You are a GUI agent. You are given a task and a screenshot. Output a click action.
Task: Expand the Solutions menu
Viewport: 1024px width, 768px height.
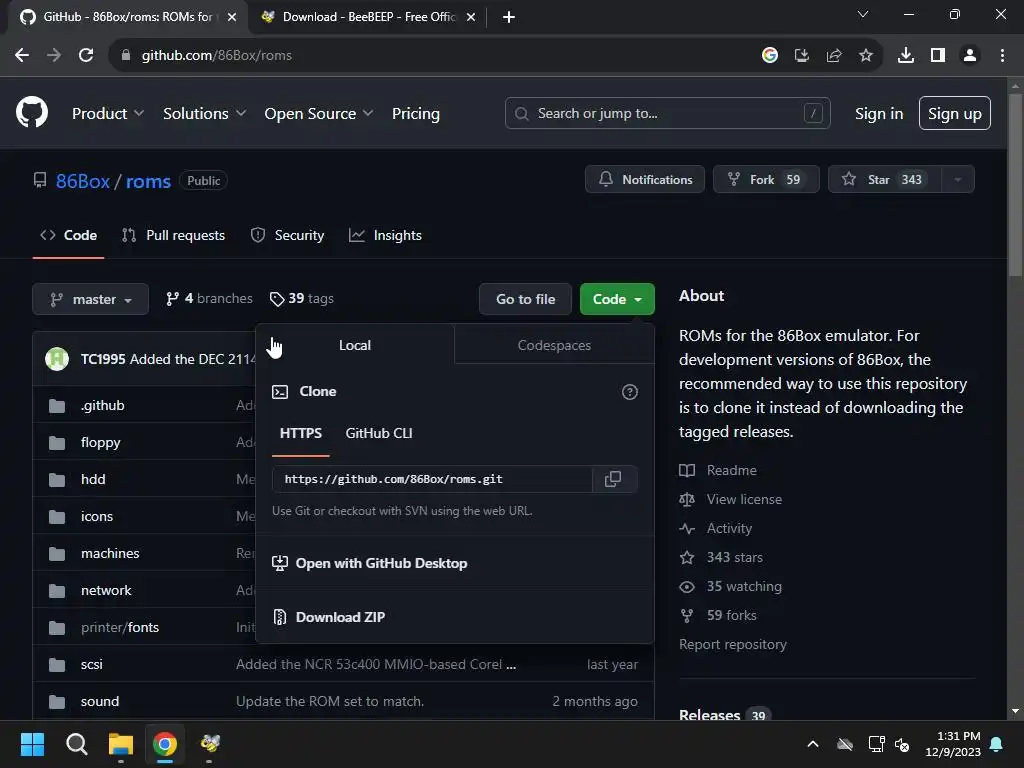coord(204,114)
